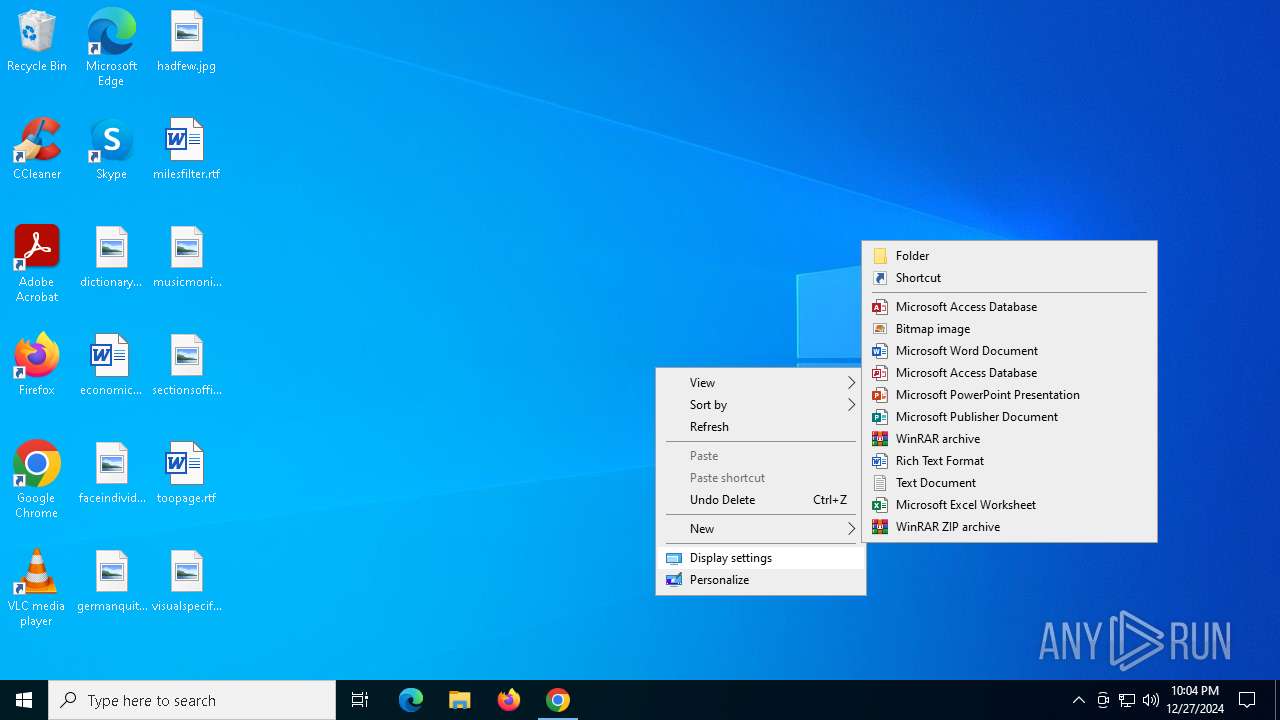Screen dimensions: 1280x720
Task: Create a new Folder
Action: click(1009, 256)
